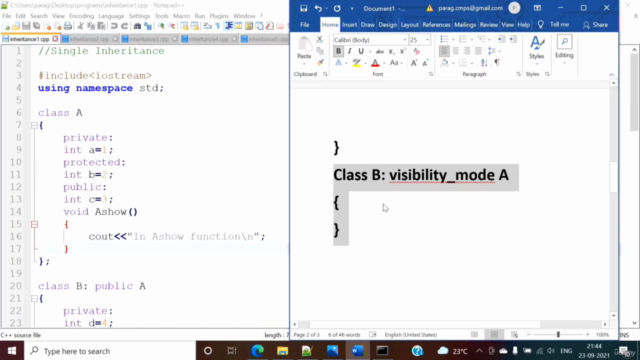Click Windows taskbar search box
640x360 pixels.
coord(110,351)
